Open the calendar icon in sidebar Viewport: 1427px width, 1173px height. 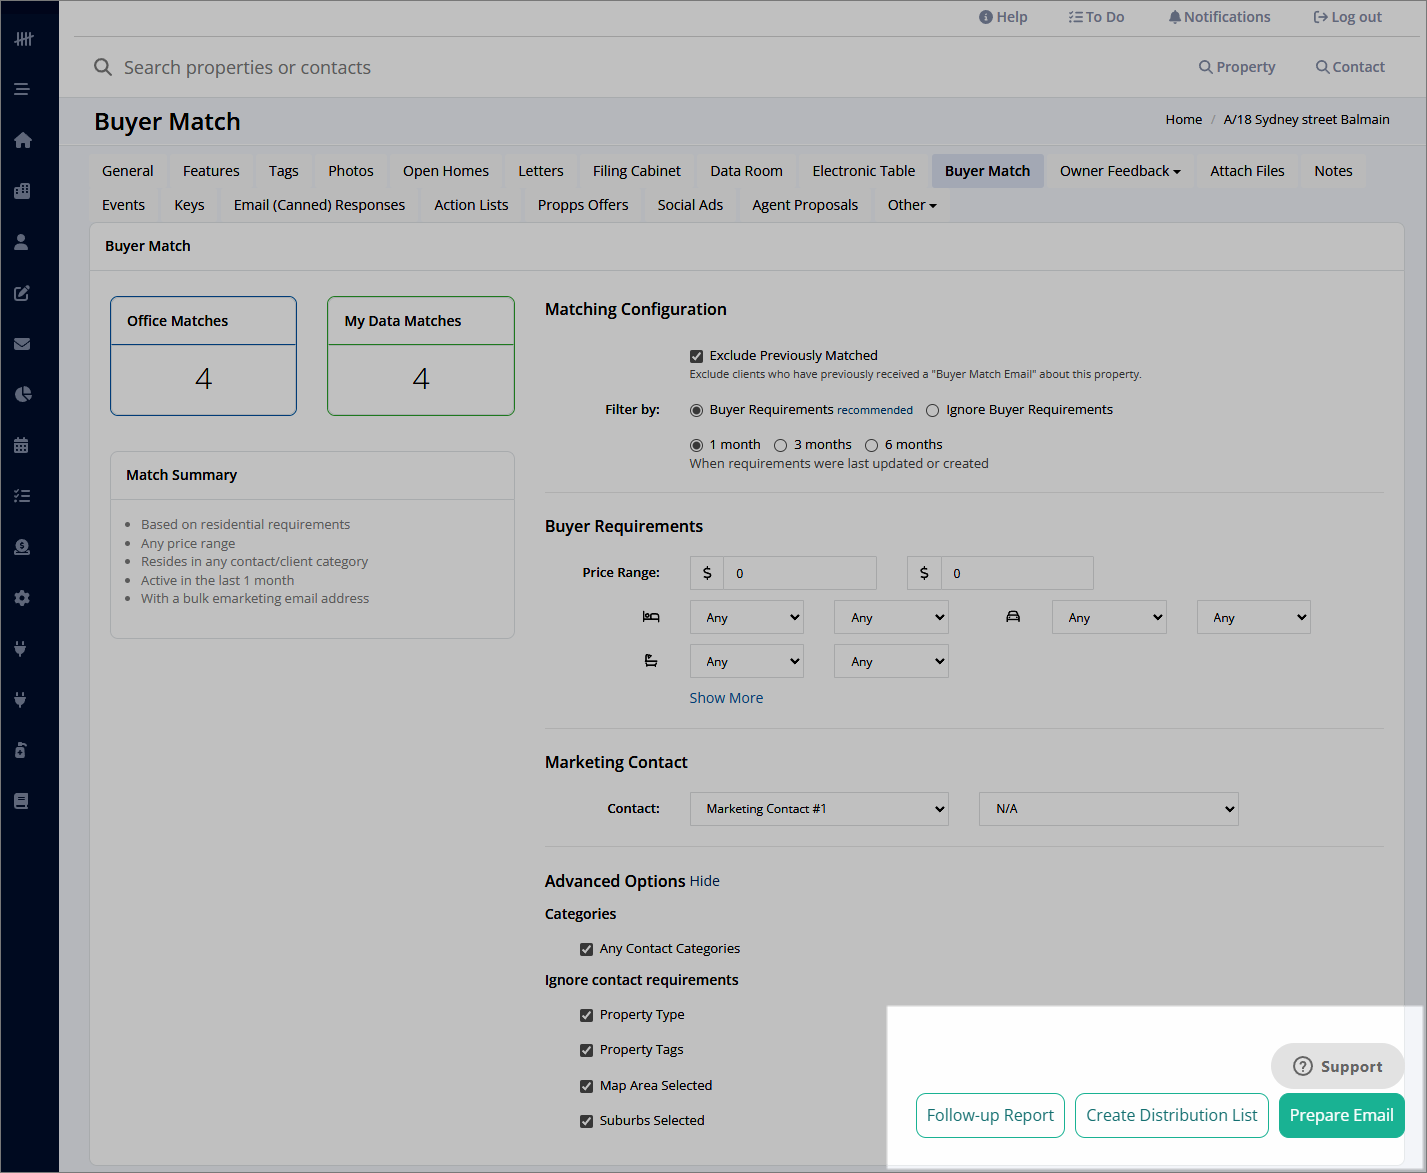(x=22, y=445)
